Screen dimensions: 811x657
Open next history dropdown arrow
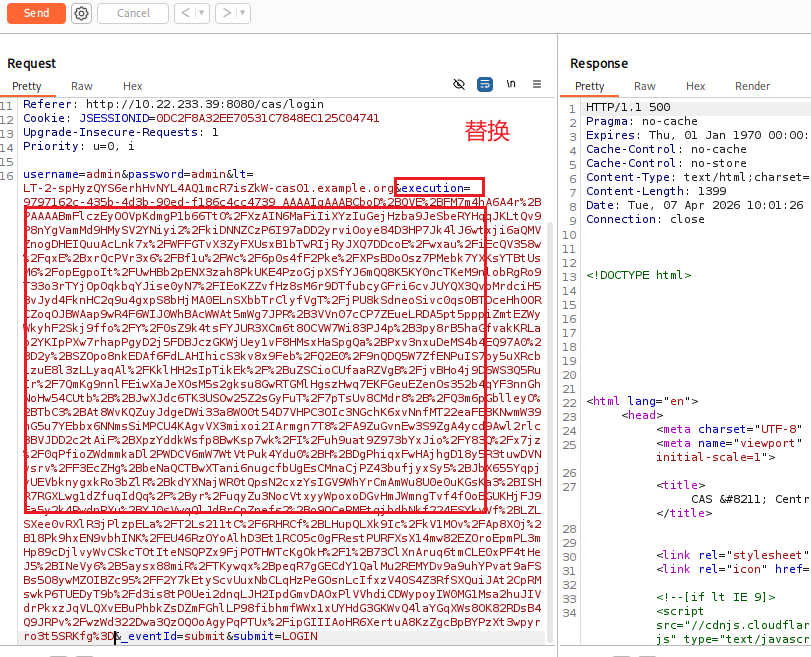243,13
